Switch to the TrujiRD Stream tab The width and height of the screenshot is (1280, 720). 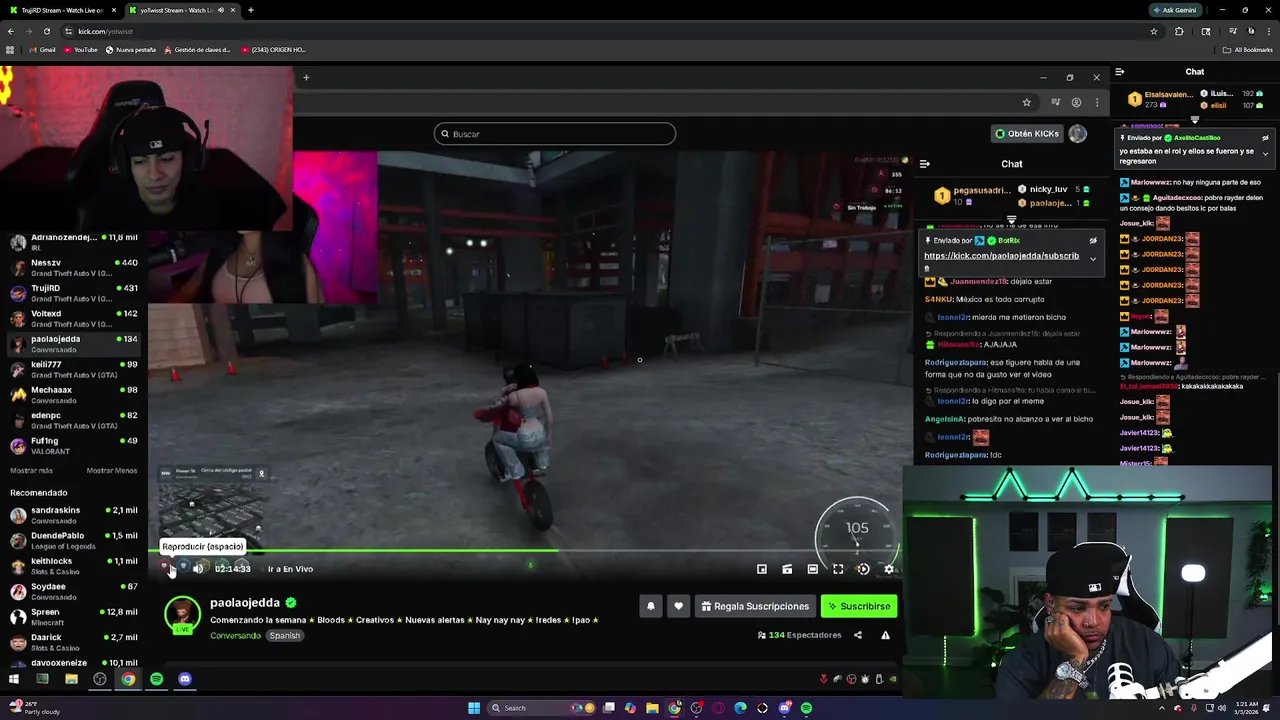62,10
